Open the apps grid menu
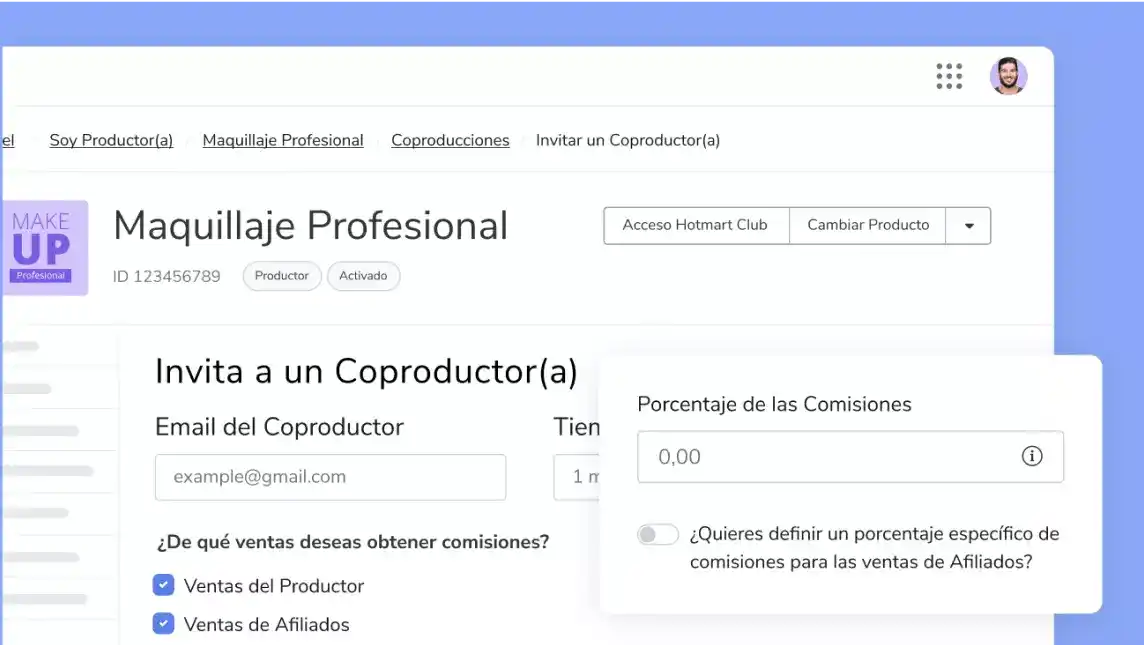Image resolution: width=1144 pixels, height=645 pixels. [x=948, y=76]
